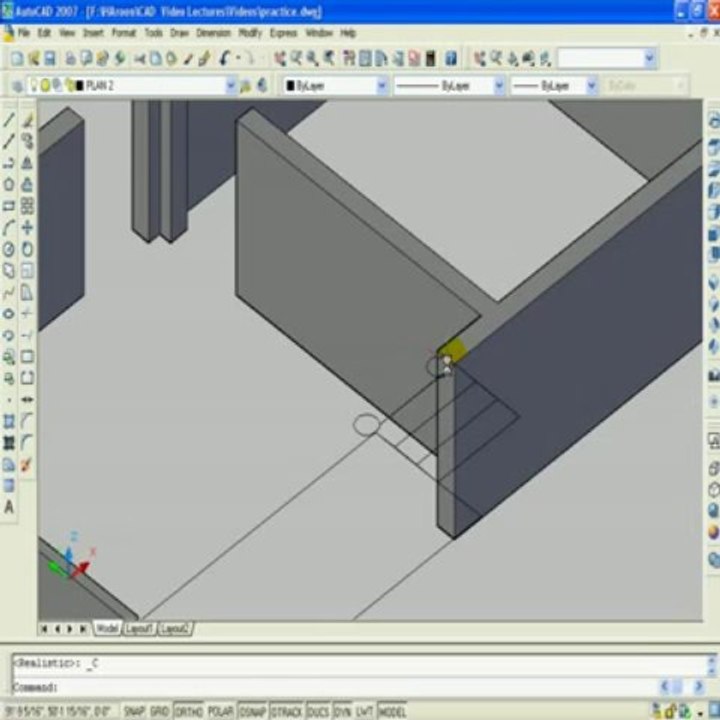Viewport: 720px width, 720px height.
Task: Click the Copy object modify tool
Action: pos(28,141)
